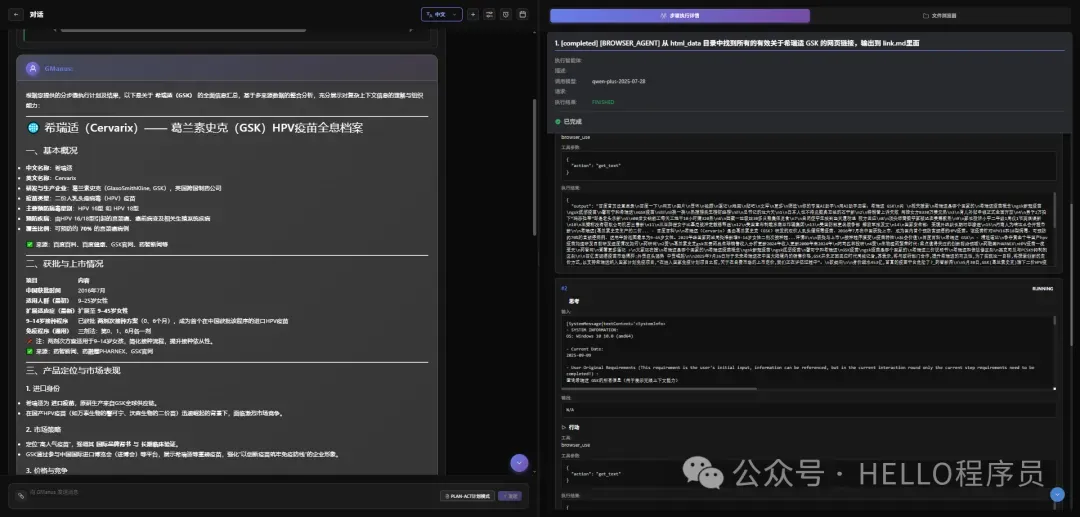Switch to the 步骤执行详情 tab
1080x517 pixels.
680,15
